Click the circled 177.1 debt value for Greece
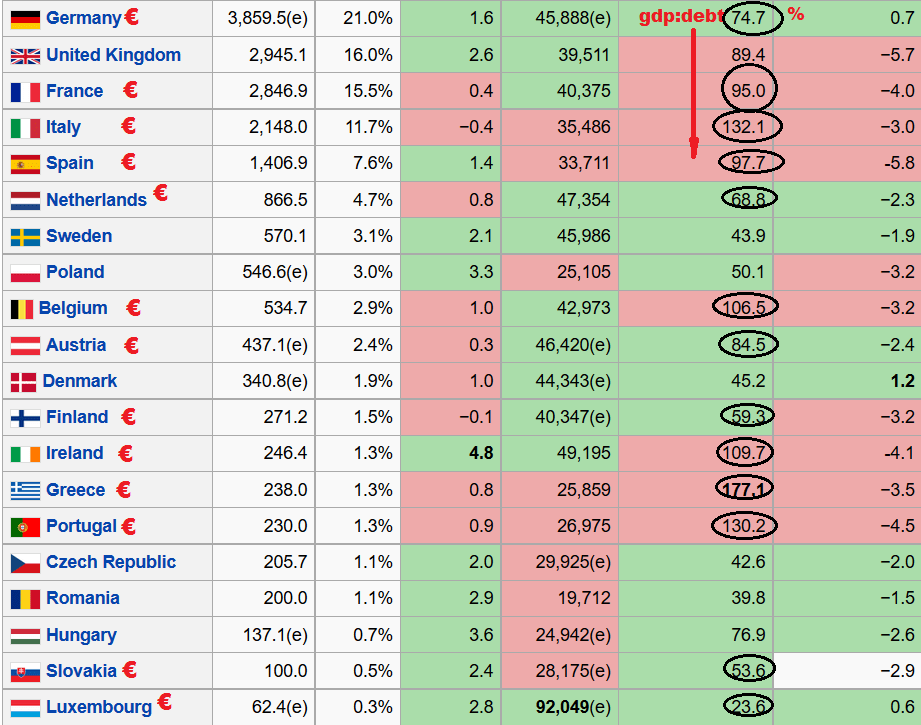Viewport: 921px width, 725px height. pyautogui.click(x=746, y=490)
